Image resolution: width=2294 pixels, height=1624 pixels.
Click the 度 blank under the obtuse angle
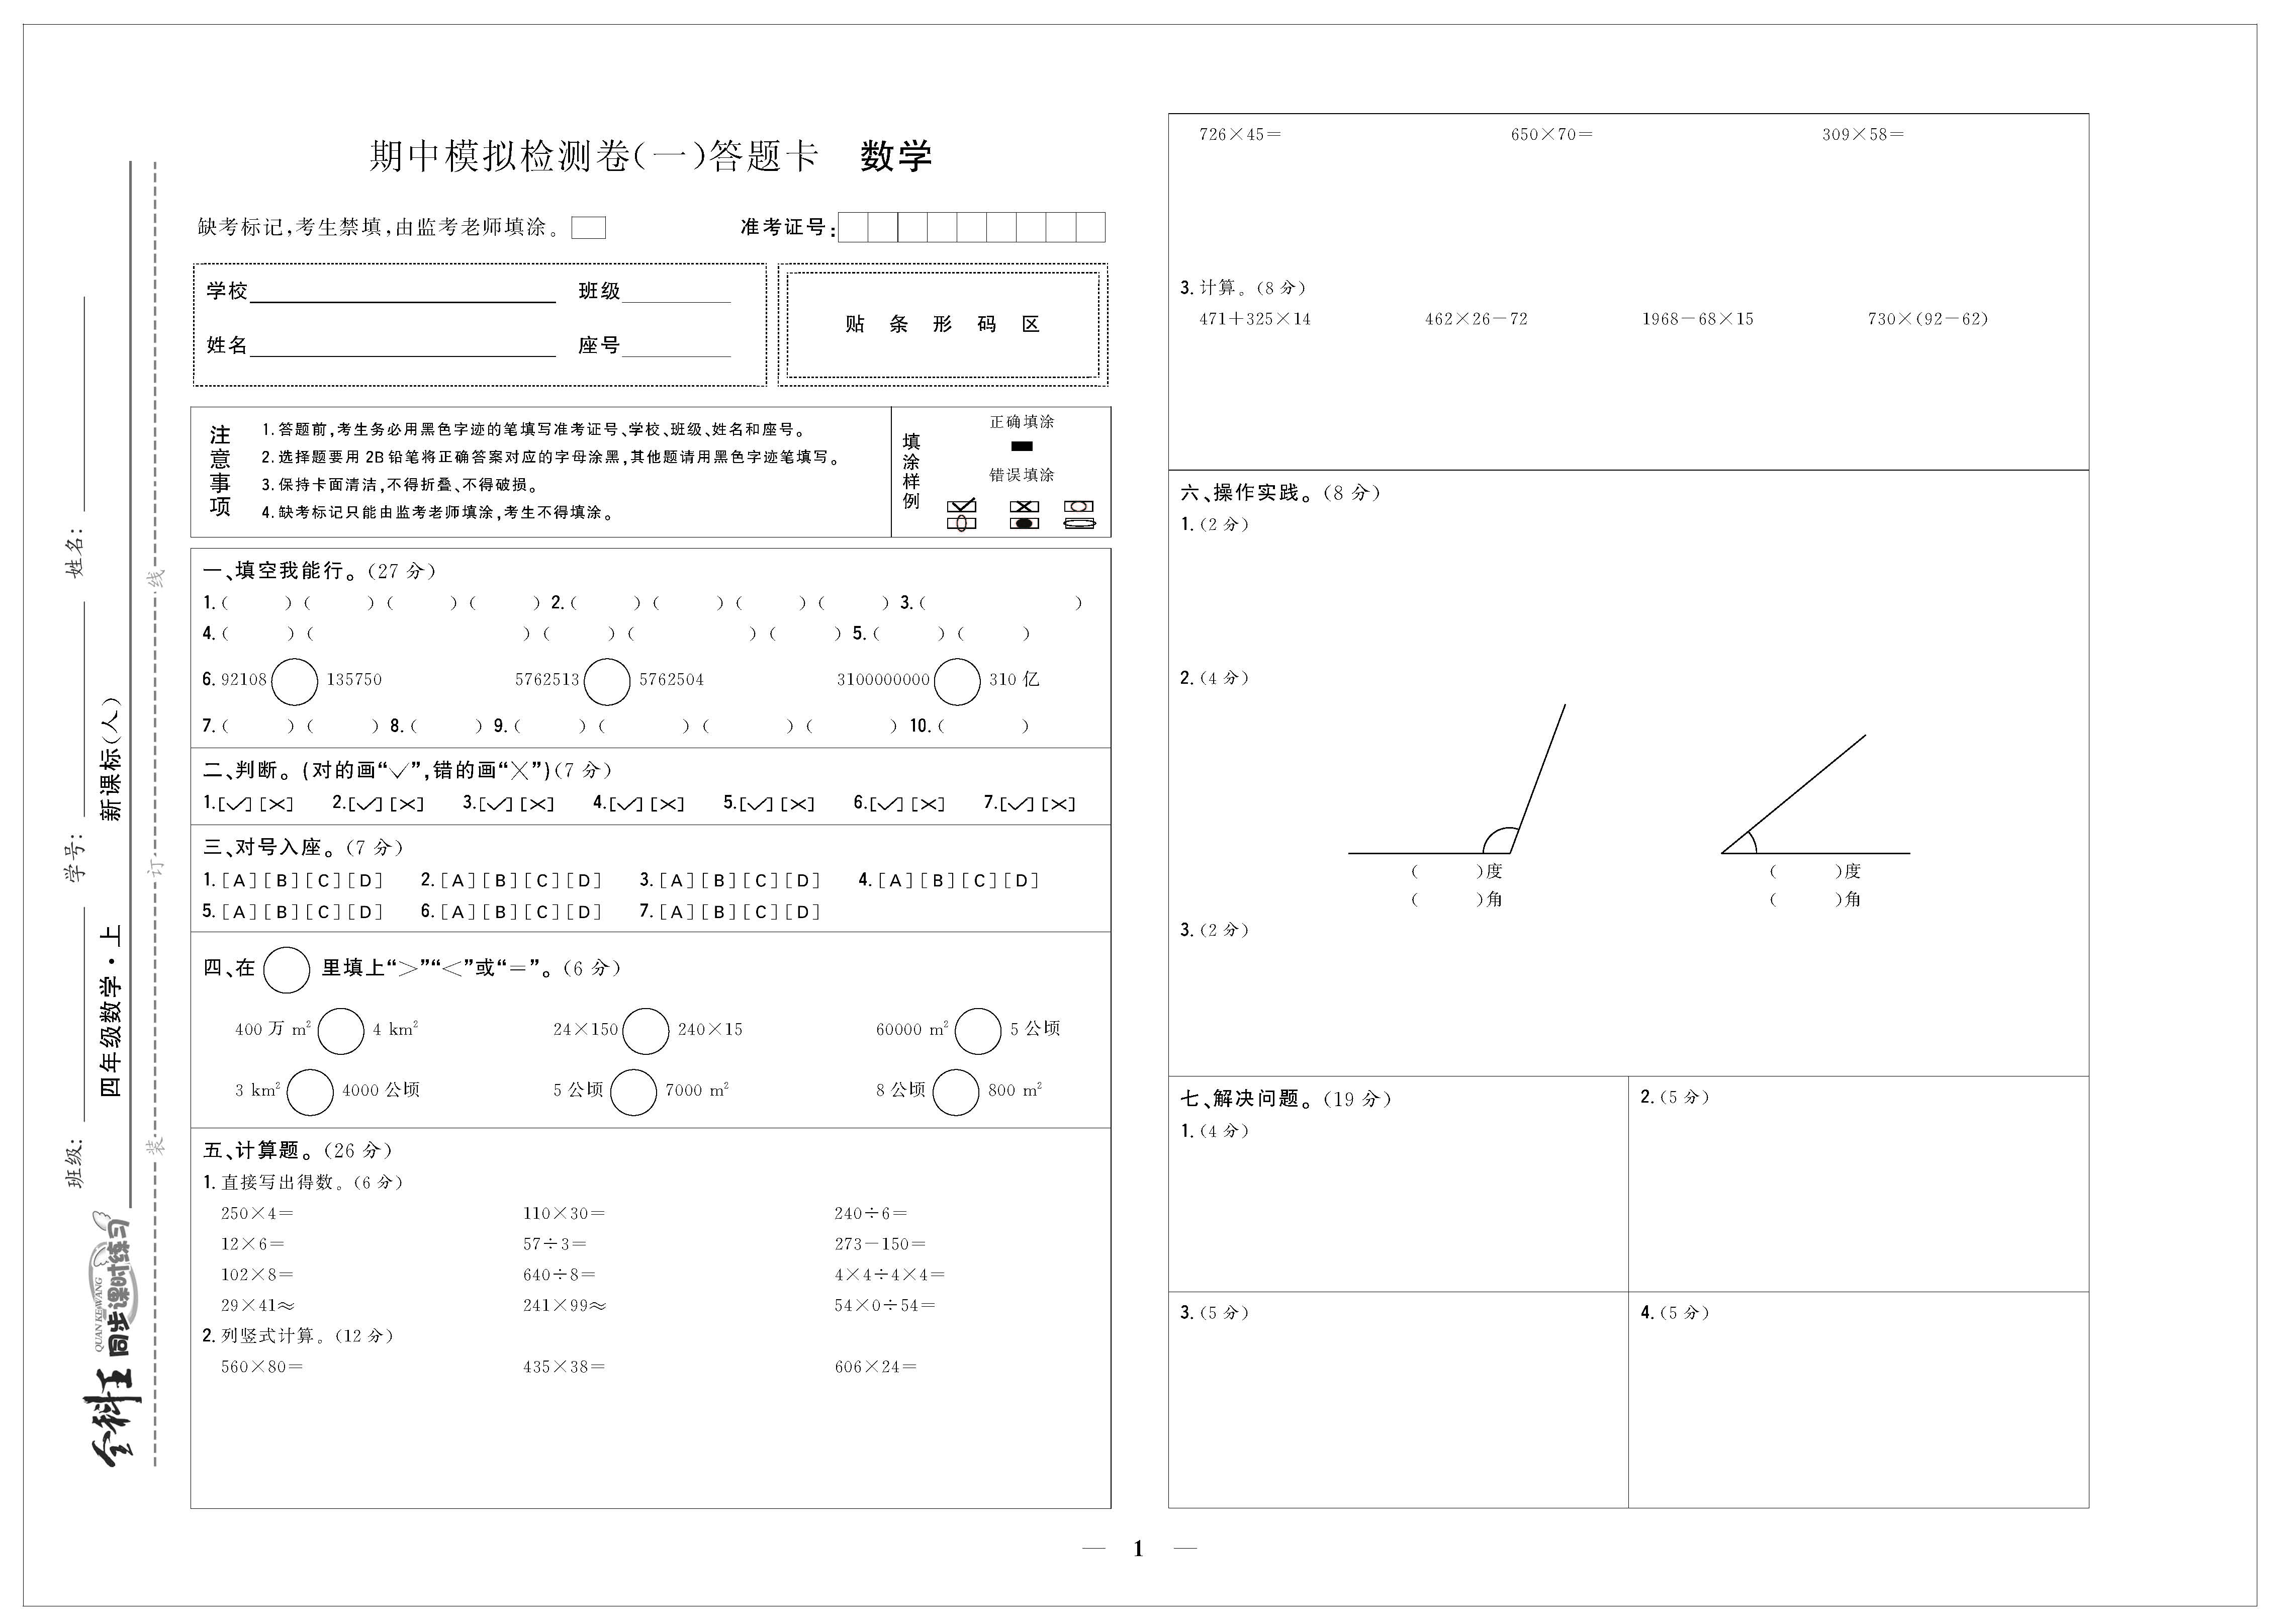click(x=1447, y=872)
